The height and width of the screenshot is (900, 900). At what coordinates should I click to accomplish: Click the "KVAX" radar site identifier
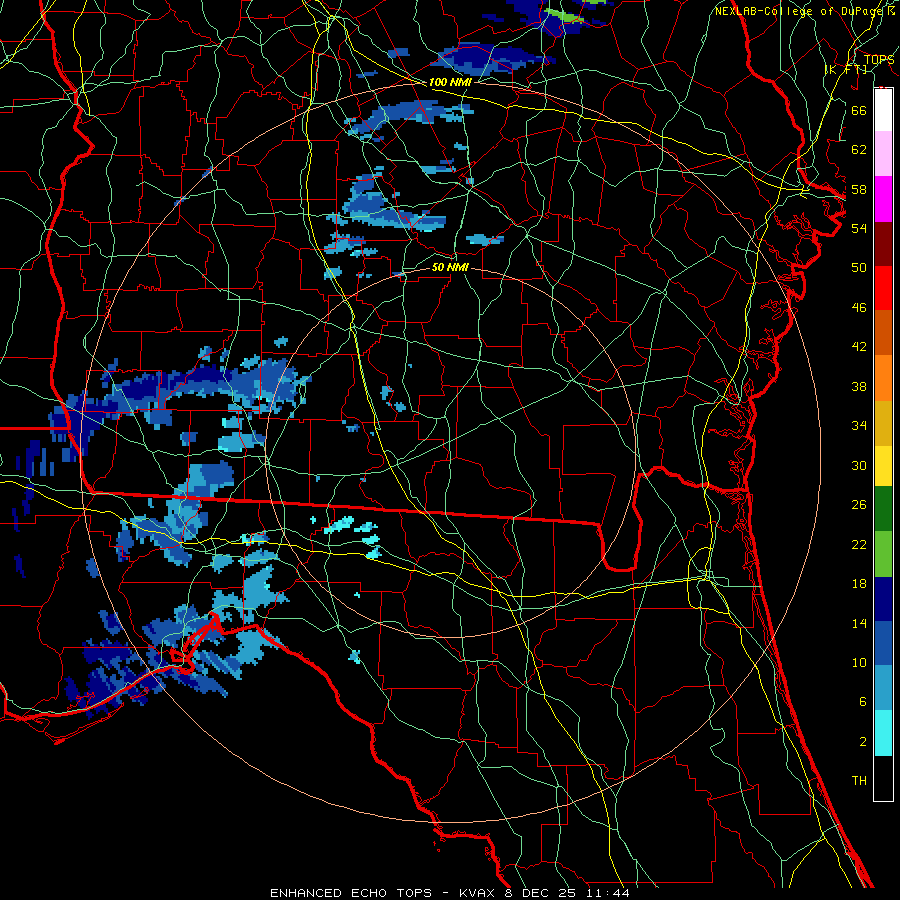tap(477, 893)
